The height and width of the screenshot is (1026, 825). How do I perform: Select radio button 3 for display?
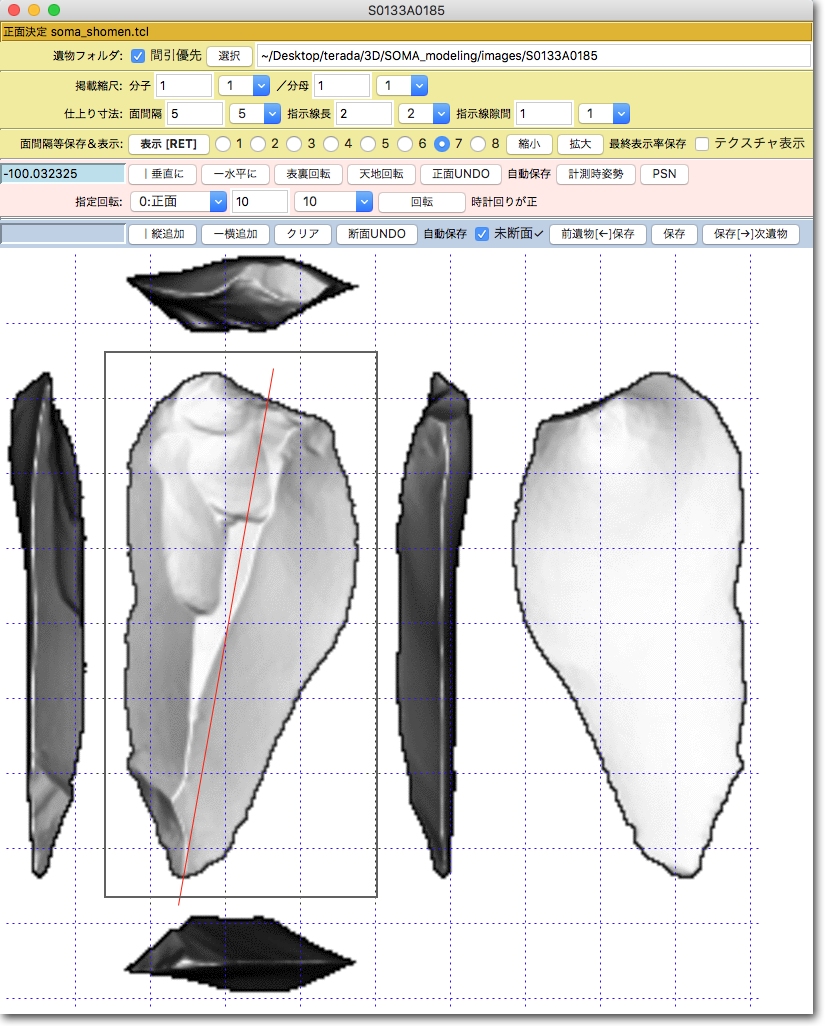click(x=293, y=143)
